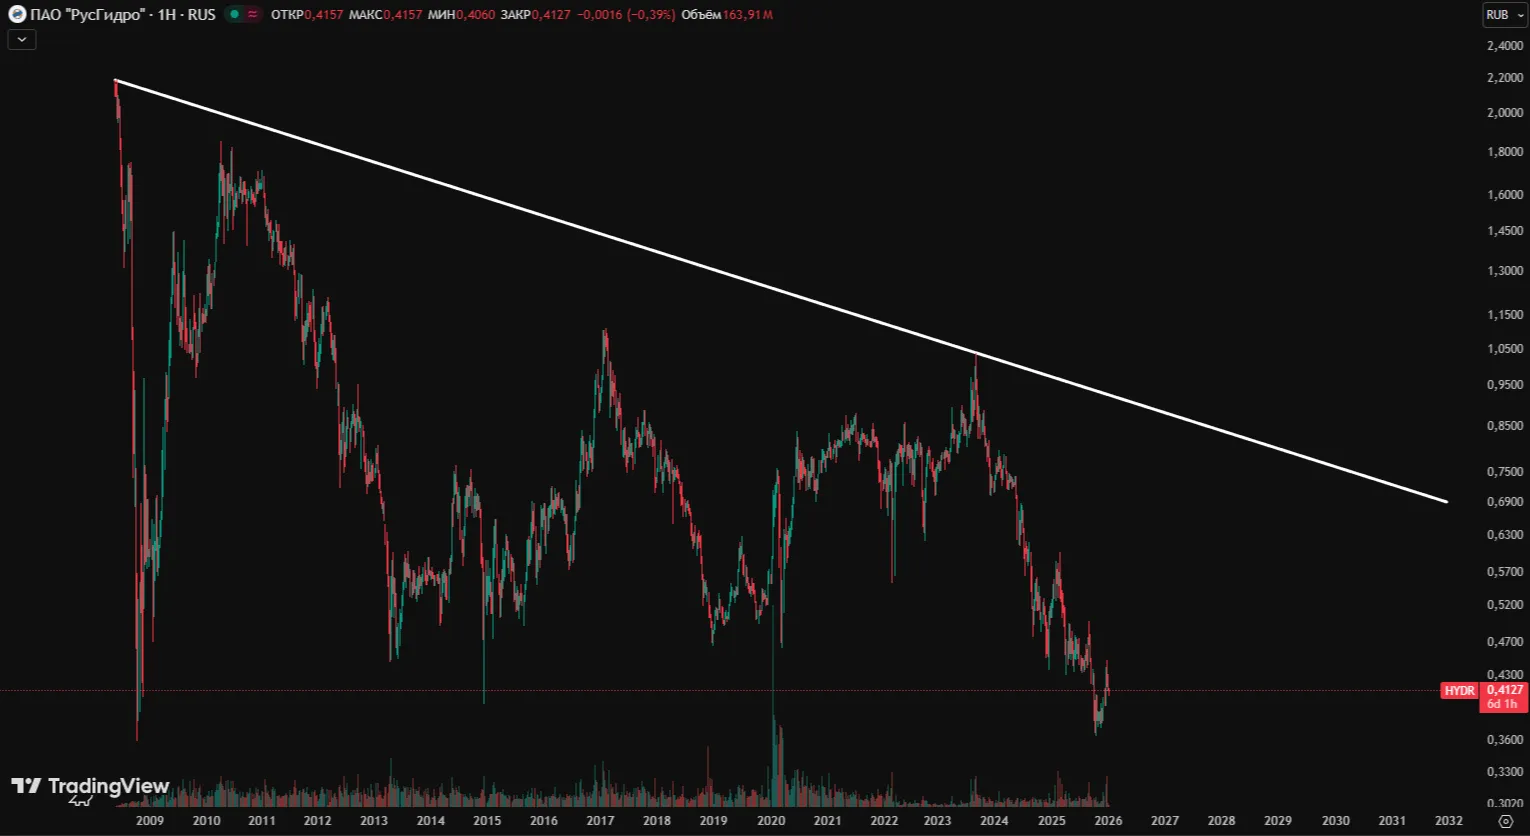Viewport: 1530px width, 836px height.
Task: Open chart settings gear at bottom right
Action: (1505, 821)
